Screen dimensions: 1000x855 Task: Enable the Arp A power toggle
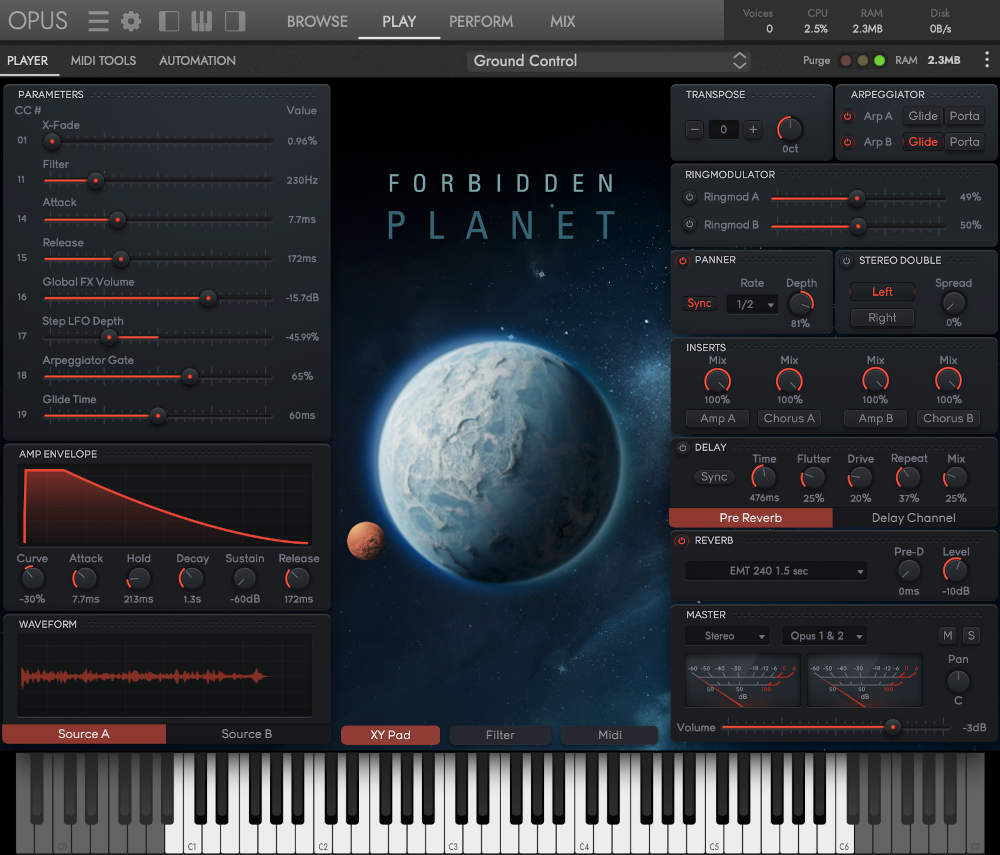[849, 115]
